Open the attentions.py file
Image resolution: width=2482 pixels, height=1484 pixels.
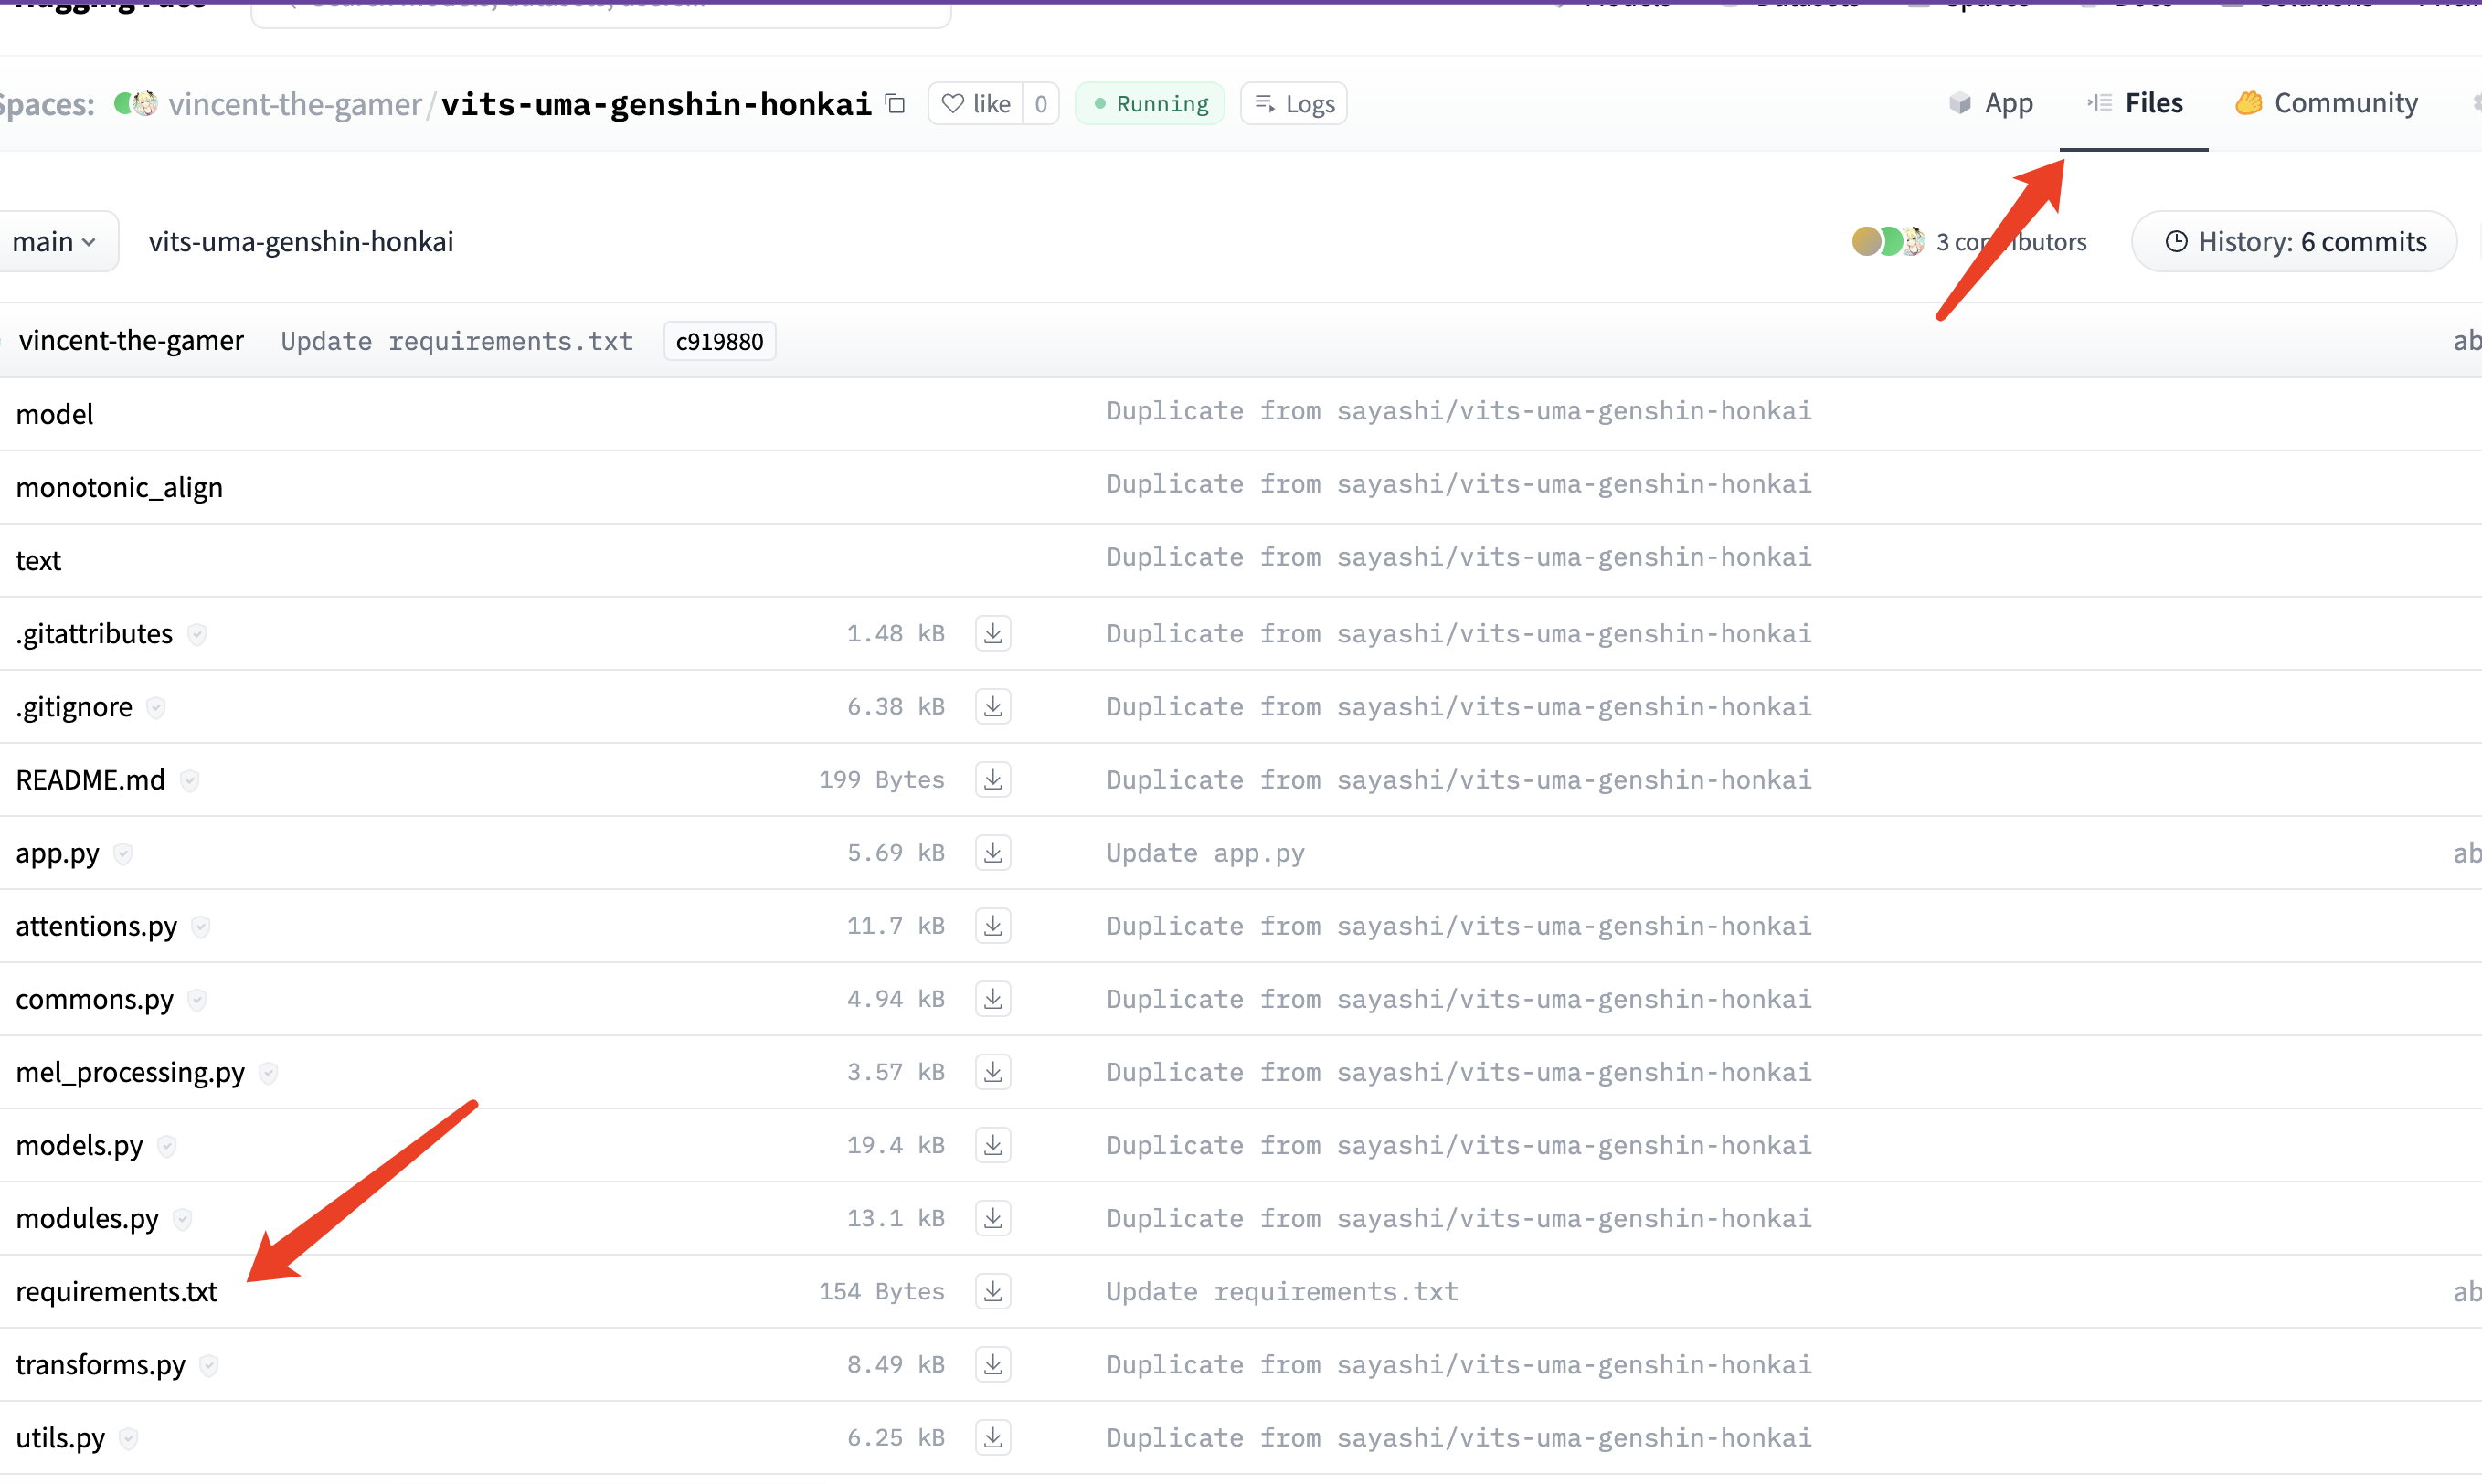point(96,925)
